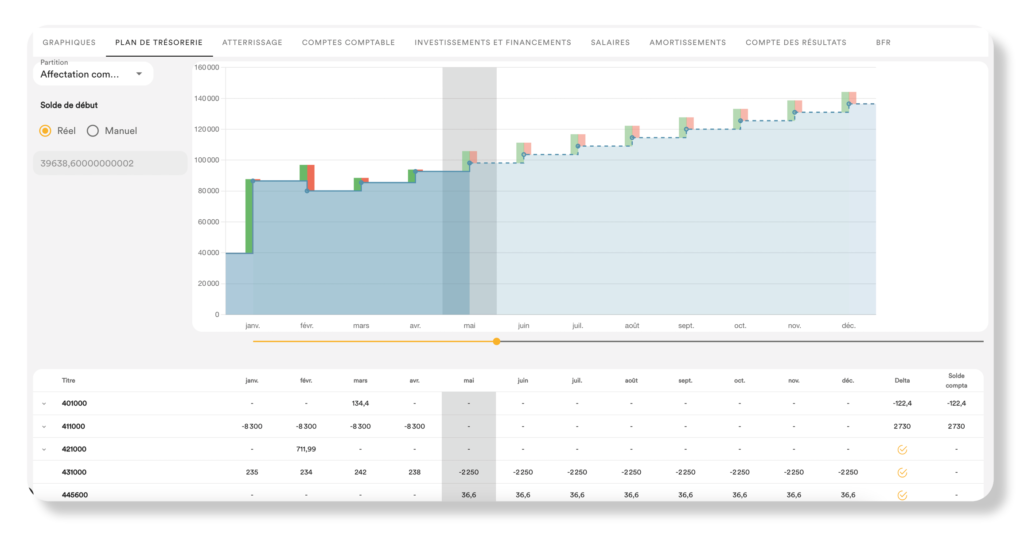Click the May data point on the chart

(470, 163)
